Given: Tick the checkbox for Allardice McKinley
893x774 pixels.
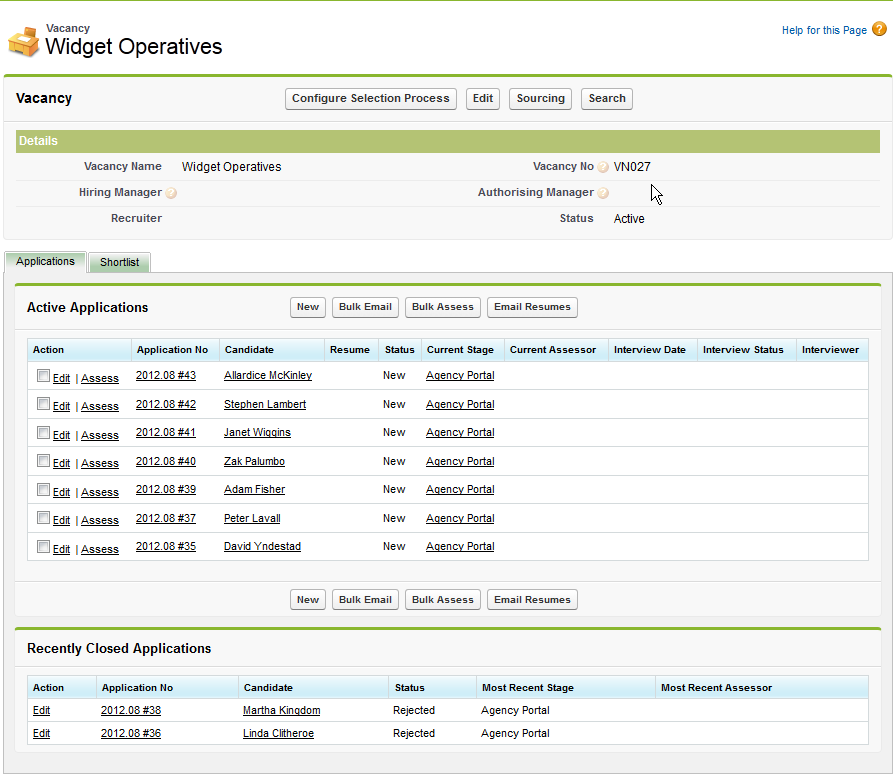Looking at the screenshot, I should pyautogui.click(x=43, y=376).
